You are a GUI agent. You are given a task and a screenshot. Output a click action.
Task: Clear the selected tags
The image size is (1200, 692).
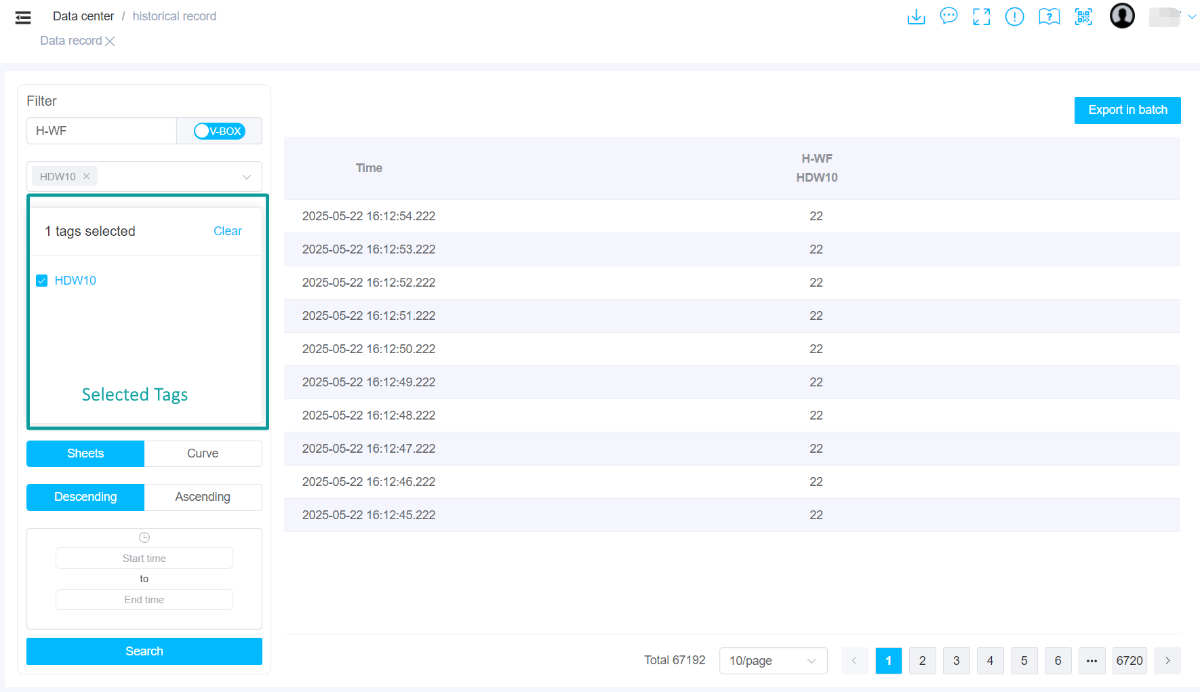227,231
